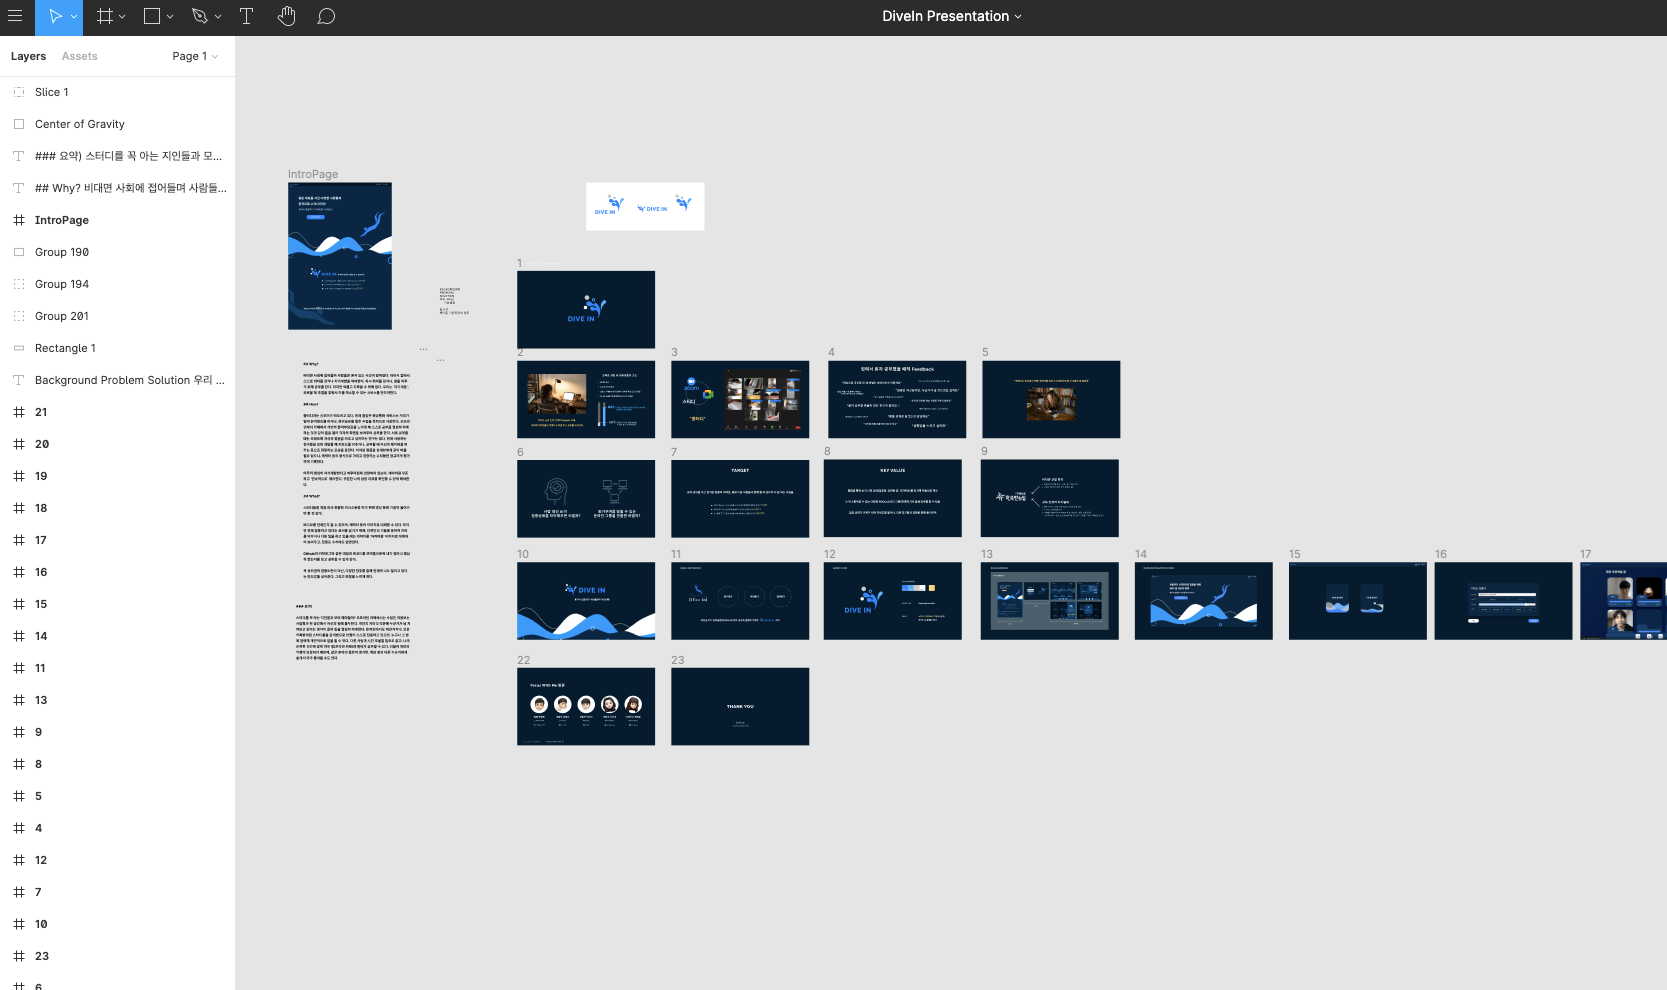Image resolution: width=1667 pixels, height=990 pixels.
Task: Select frame layer 23 in layers list
Action: [118, 956]
